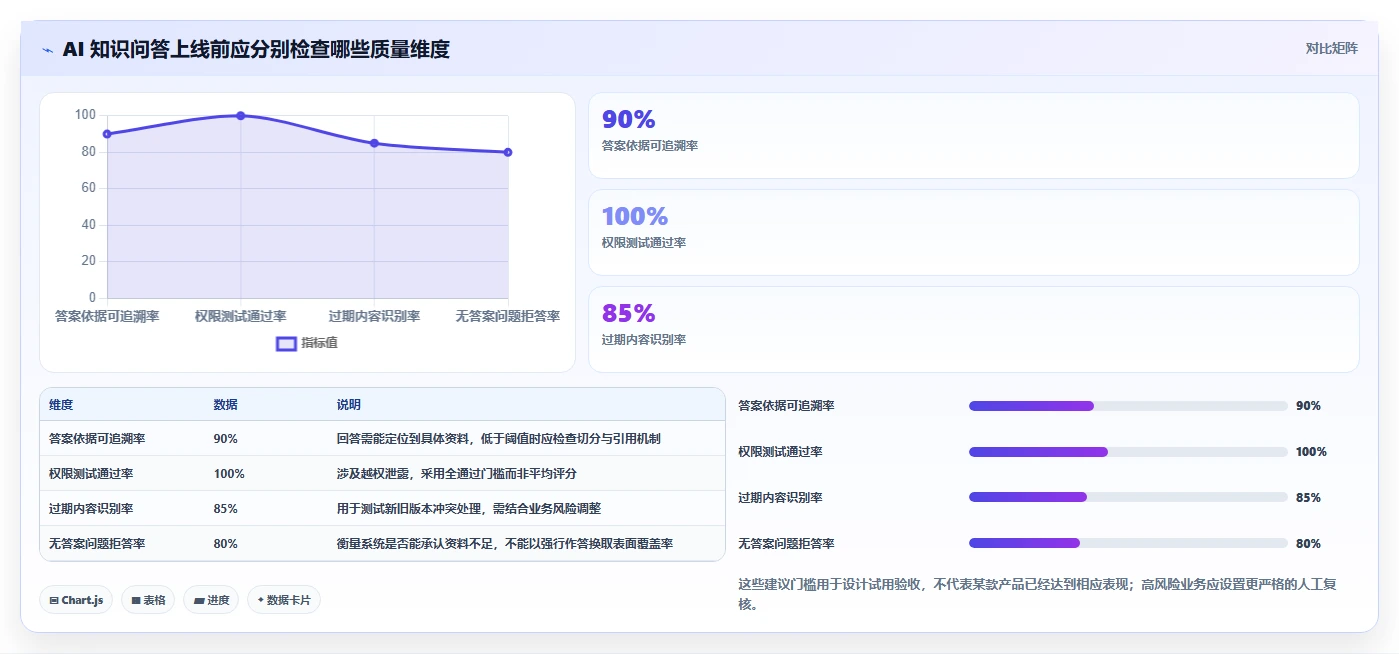Click the chart data point for 过期内容识别率
The image size is (1399, 654).
(374, 143)
